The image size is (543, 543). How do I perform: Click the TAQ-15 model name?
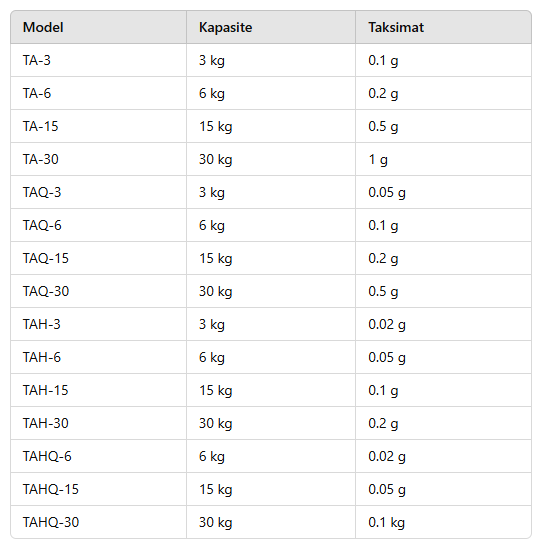coord(46,258)
